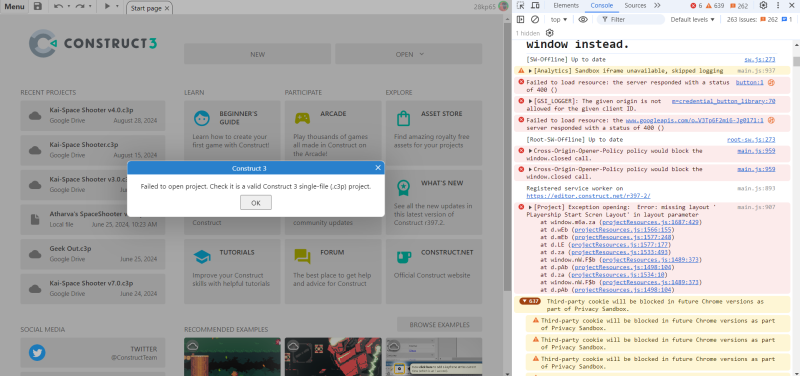
Task: Open the Undo history dropdown arrow
Action: [x=69, y=7]
